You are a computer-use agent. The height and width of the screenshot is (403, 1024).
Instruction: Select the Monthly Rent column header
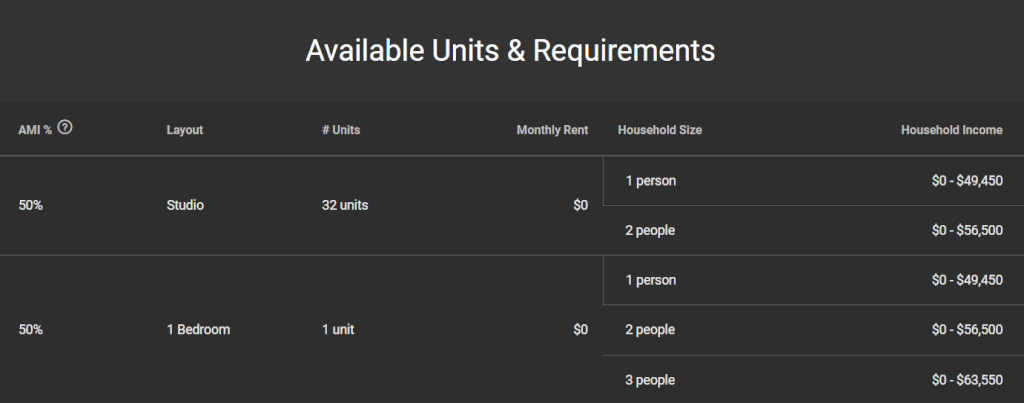(x=552, y=130)
